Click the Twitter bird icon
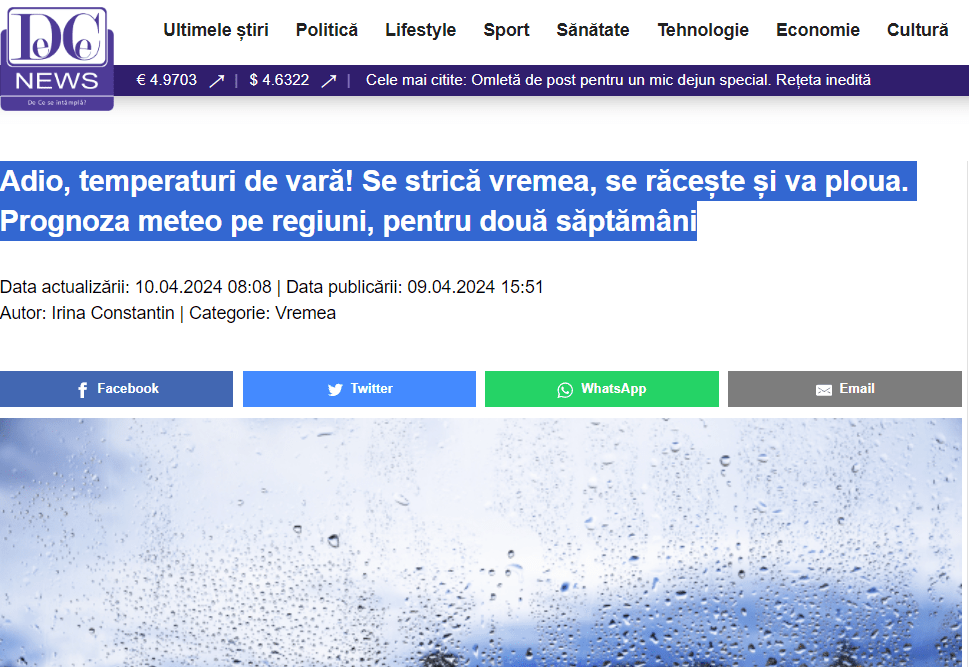Screen dimensions: 969x667 pos(335,390)
